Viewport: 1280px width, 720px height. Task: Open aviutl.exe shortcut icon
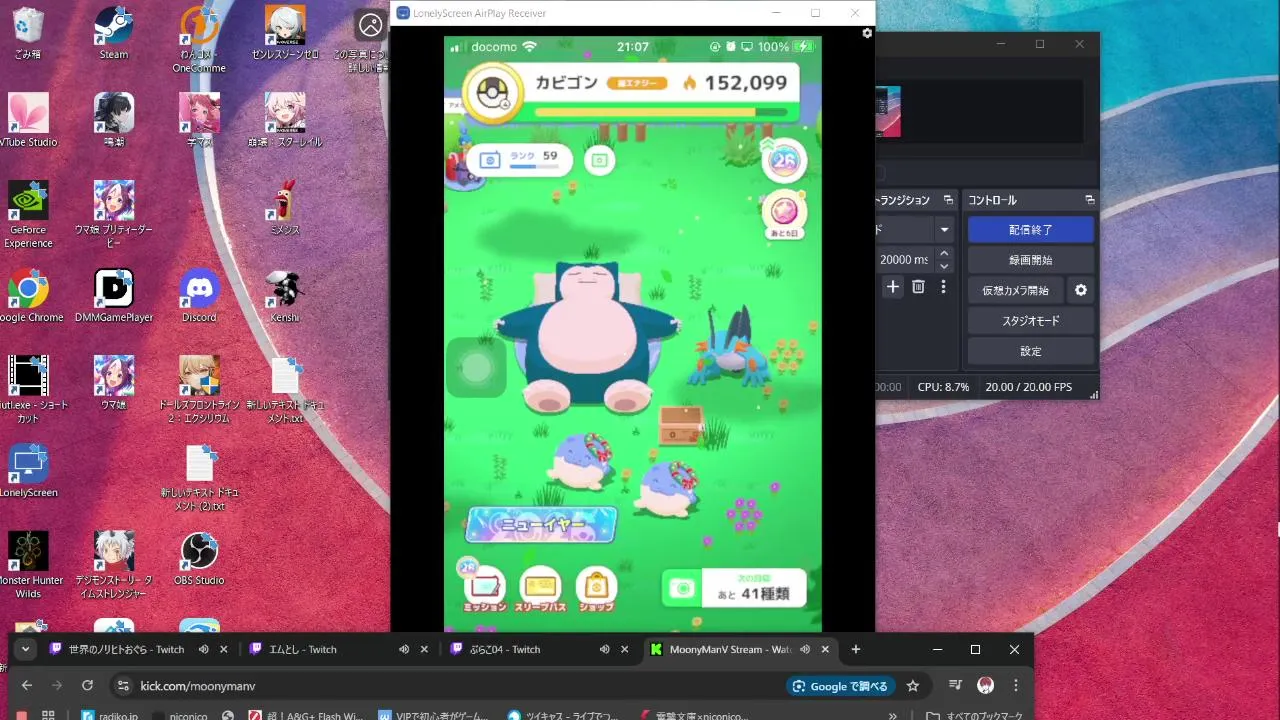(x=28, y=390)
